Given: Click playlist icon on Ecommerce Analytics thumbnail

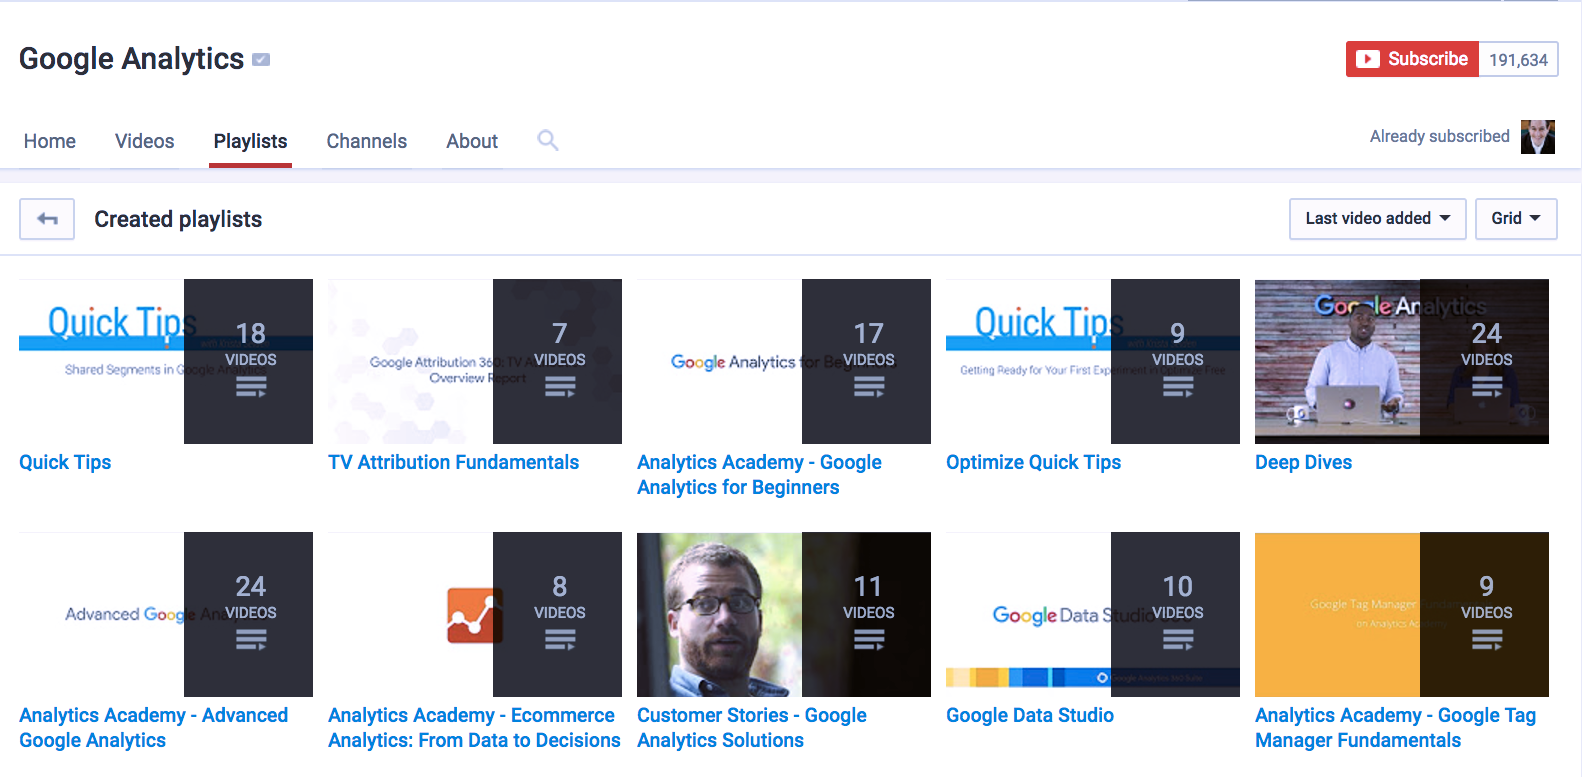Looking at the screenshot, I should coord(560,640).
